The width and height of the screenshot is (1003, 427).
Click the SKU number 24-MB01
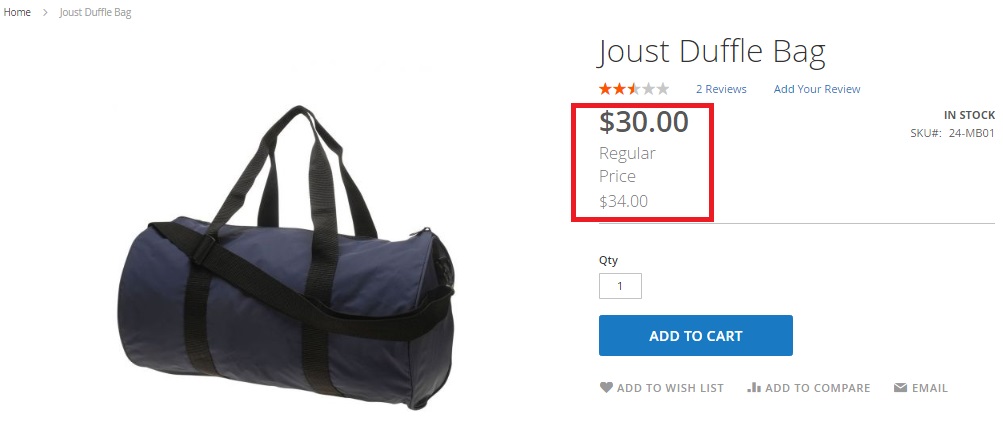pos(972,134)
